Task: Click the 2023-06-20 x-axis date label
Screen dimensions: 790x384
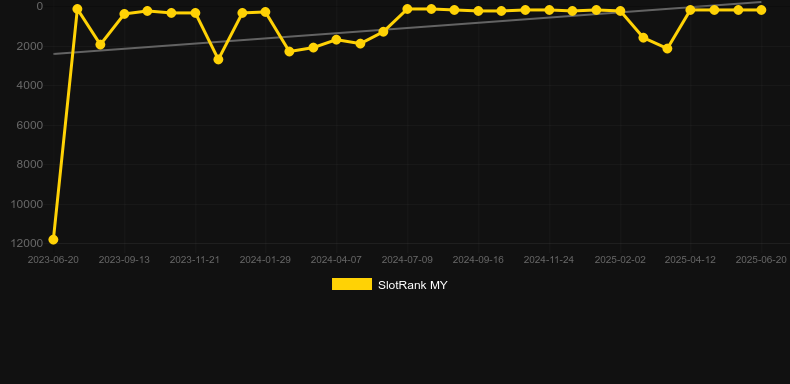Action: coord(53,260)
